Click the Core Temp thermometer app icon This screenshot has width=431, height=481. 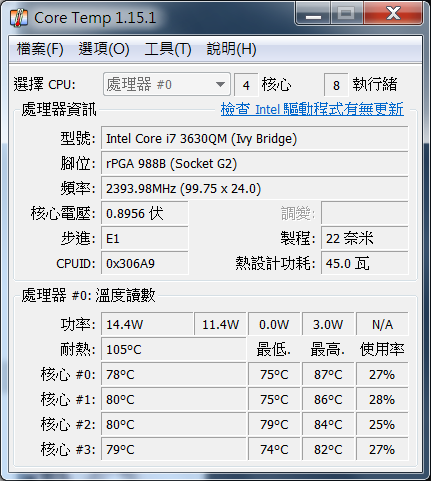tap(19, 18)
